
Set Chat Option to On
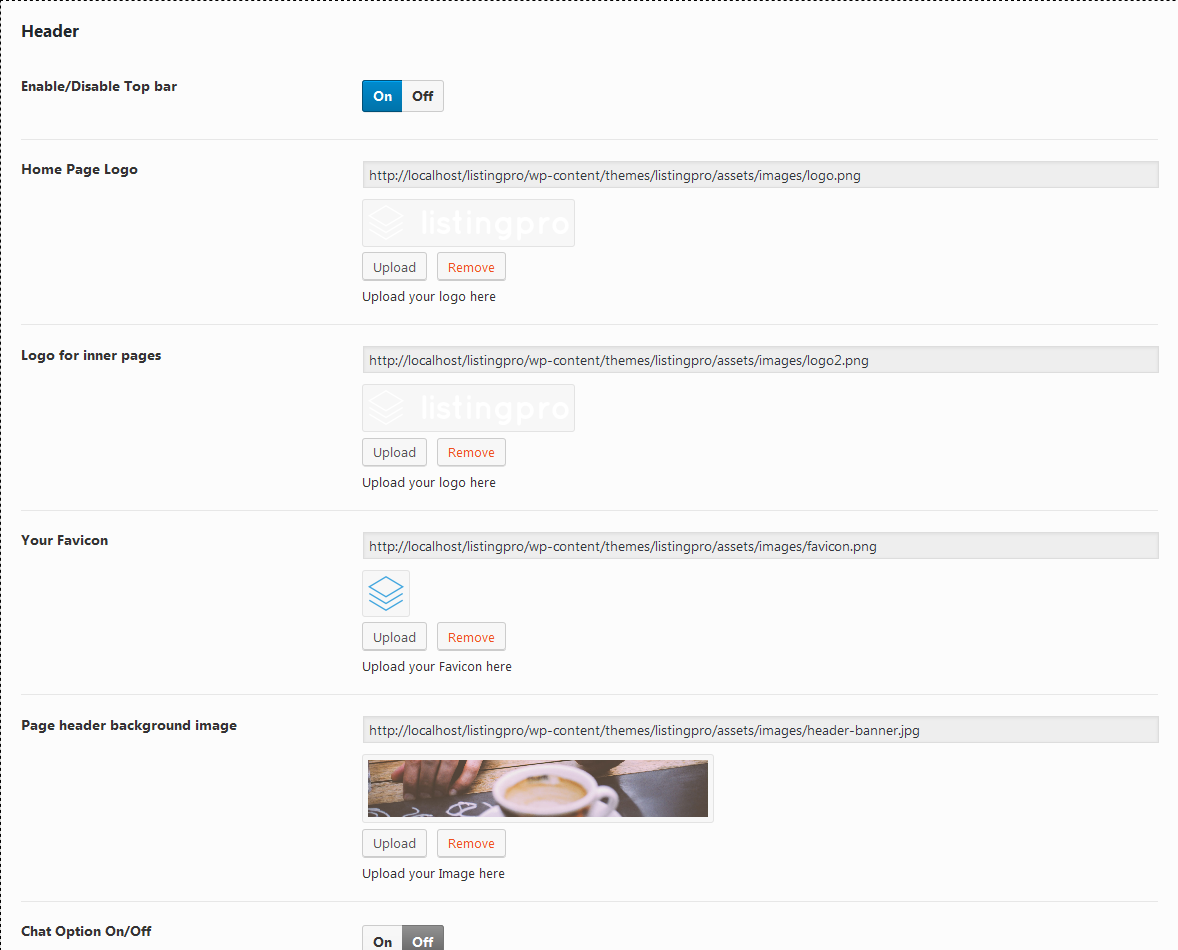382,940
